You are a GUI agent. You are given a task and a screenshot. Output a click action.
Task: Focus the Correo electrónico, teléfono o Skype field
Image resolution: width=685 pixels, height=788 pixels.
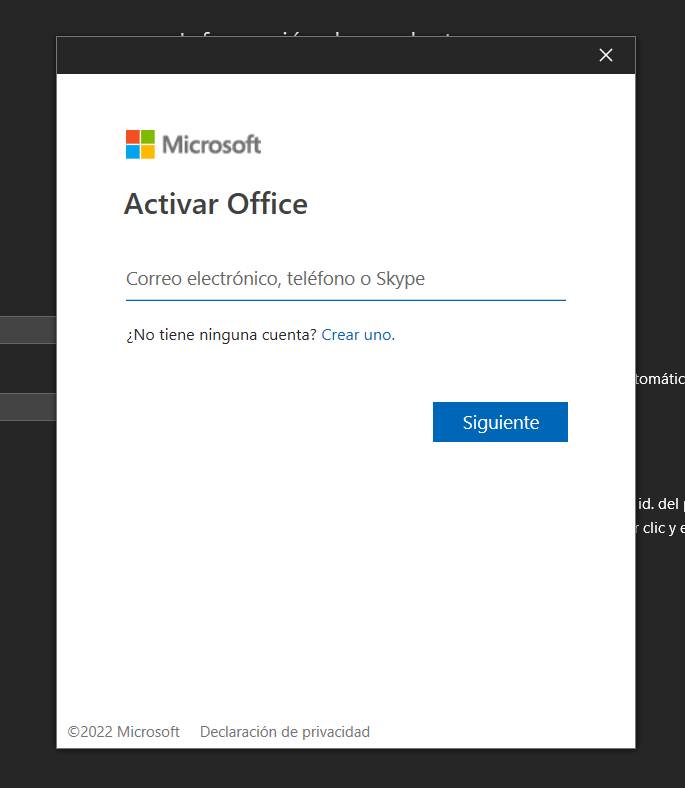(345, 279)
